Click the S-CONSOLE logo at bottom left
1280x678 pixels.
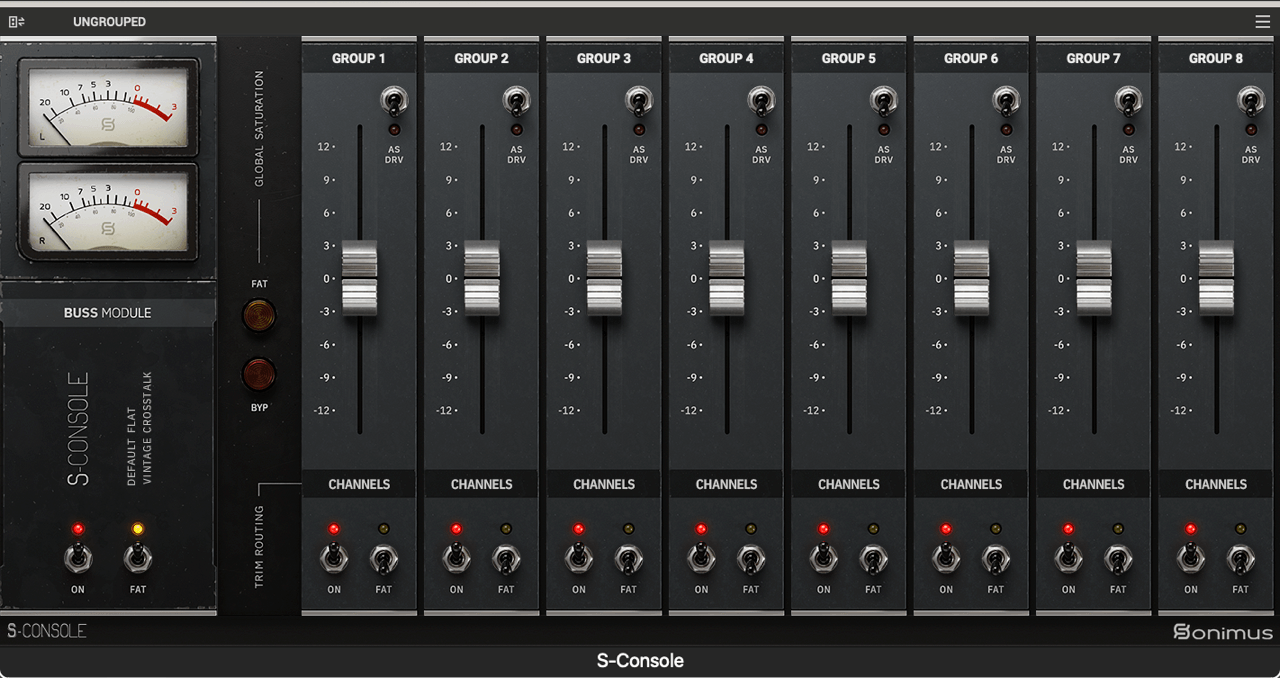(x=46, y=631)
